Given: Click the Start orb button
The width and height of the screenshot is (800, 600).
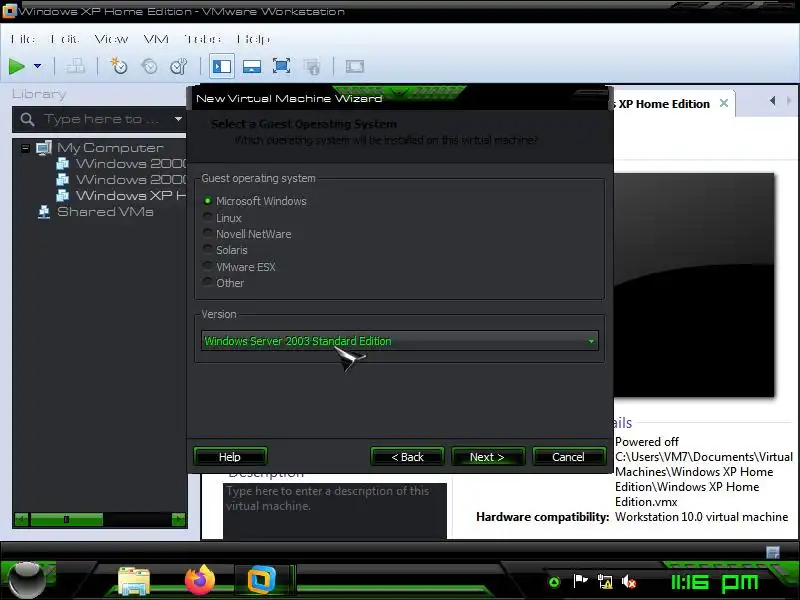Looking at the screenshot, I should point(27,581).
